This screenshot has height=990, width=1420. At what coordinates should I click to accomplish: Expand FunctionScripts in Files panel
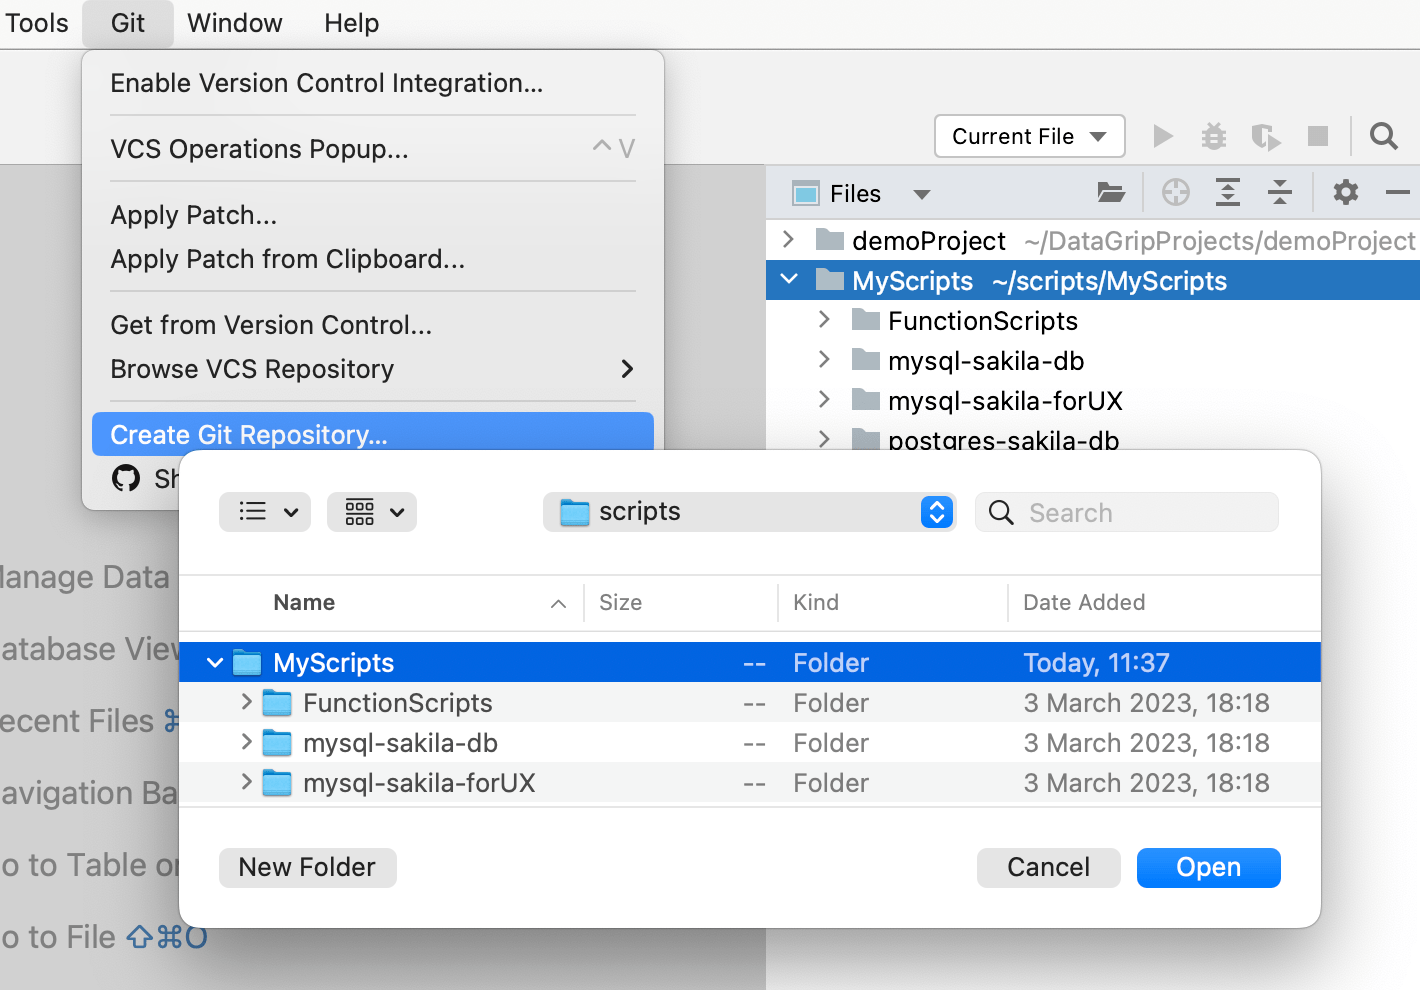point(824,319)
